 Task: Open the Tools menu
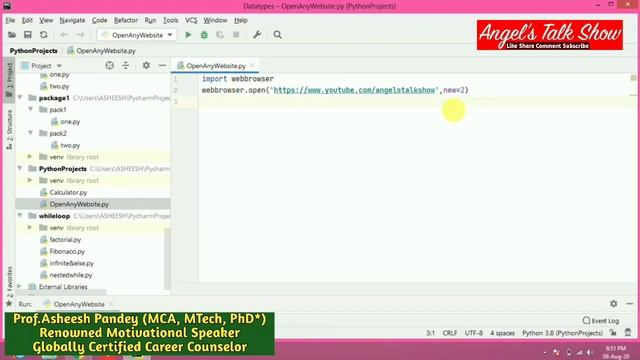171,20
